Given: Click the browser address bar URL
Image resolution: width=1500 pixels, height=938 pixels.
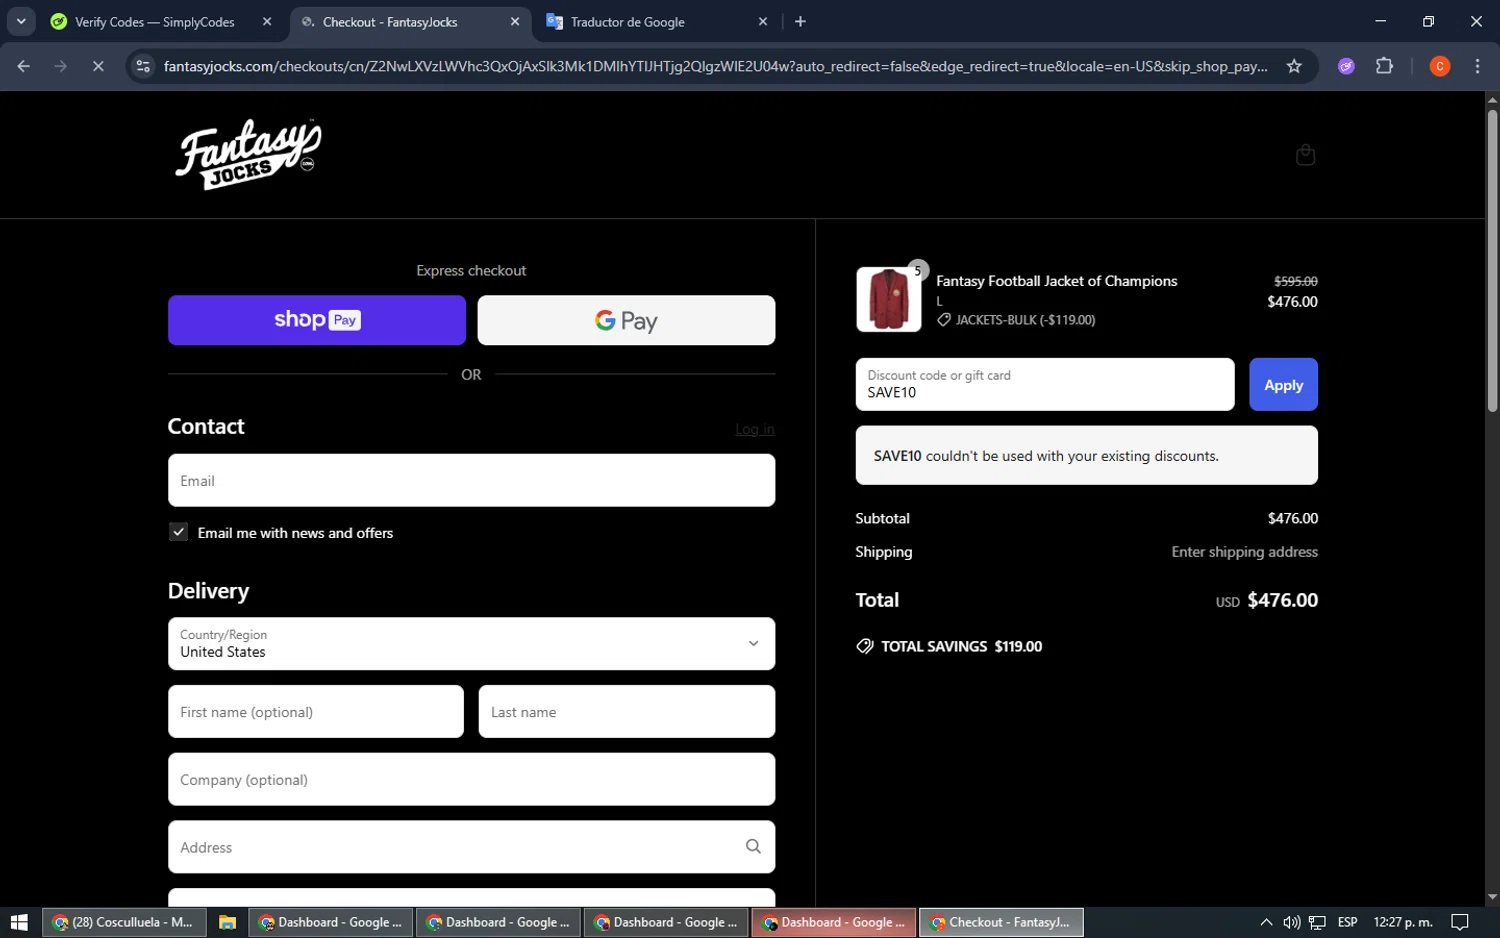Looking at the screenshot, I should point(715,66).
